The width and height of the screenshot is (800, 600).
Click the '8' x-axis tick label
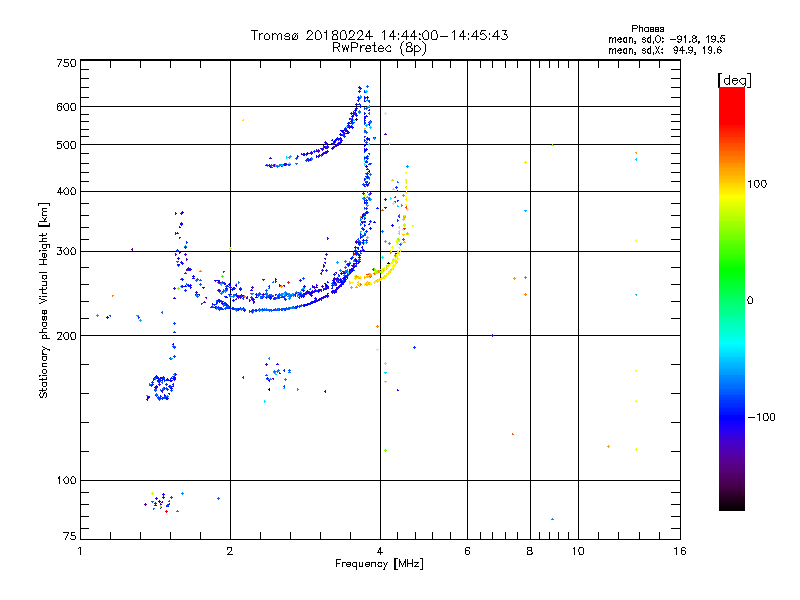pos(530,551)
